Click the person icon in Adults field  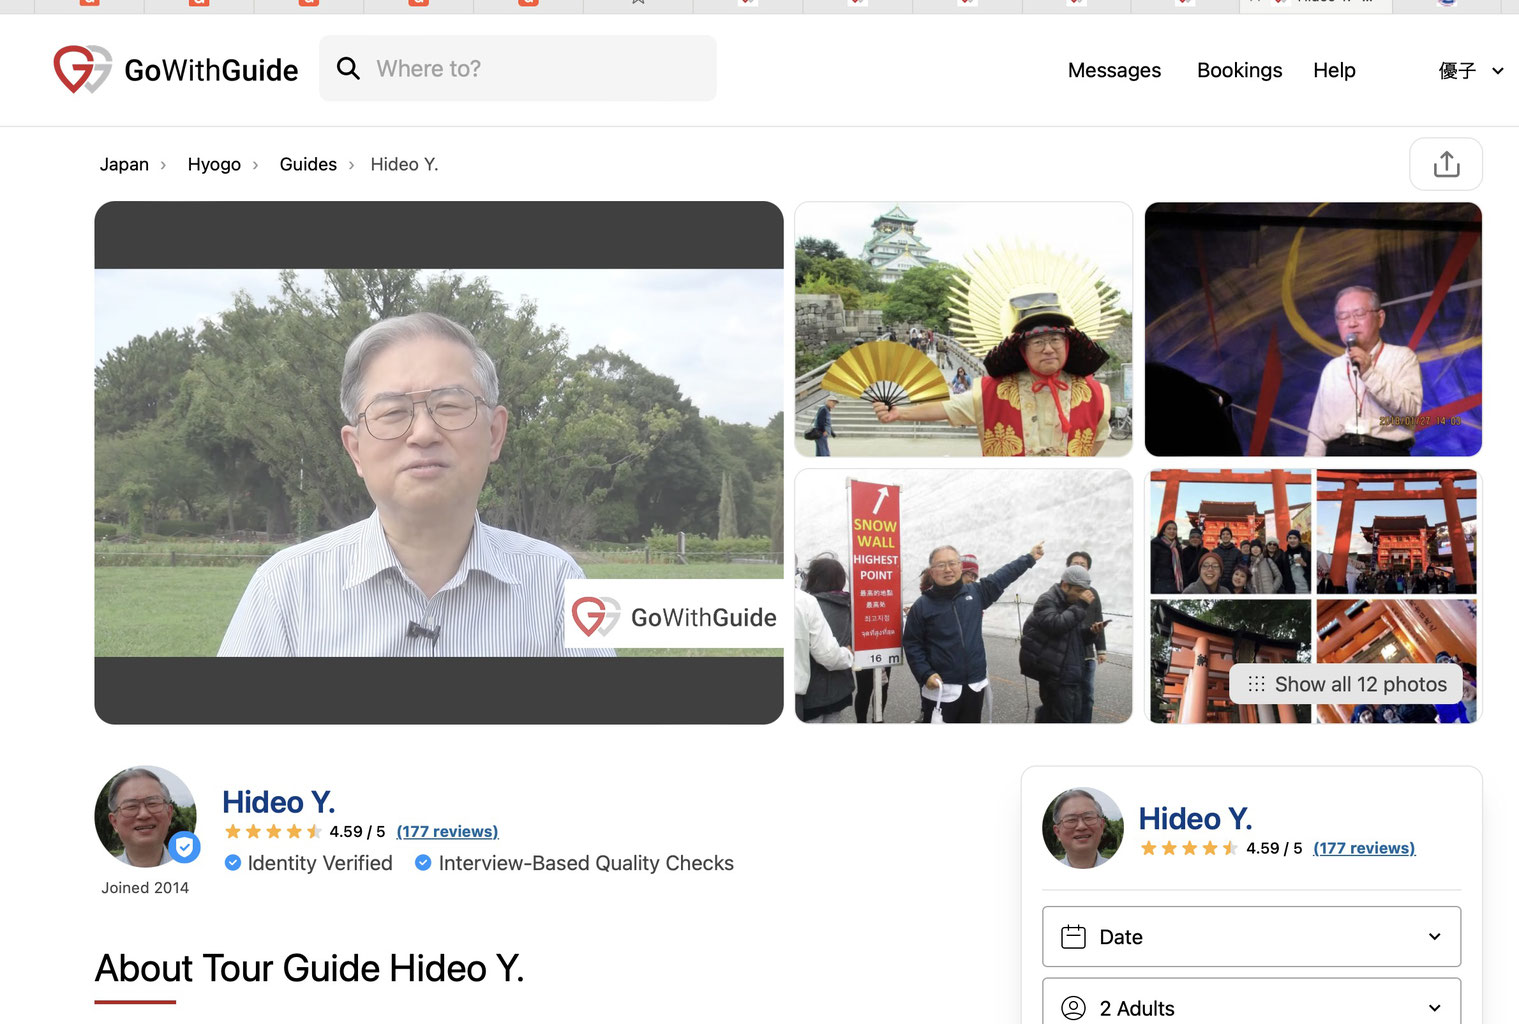coord(1073,1008)
